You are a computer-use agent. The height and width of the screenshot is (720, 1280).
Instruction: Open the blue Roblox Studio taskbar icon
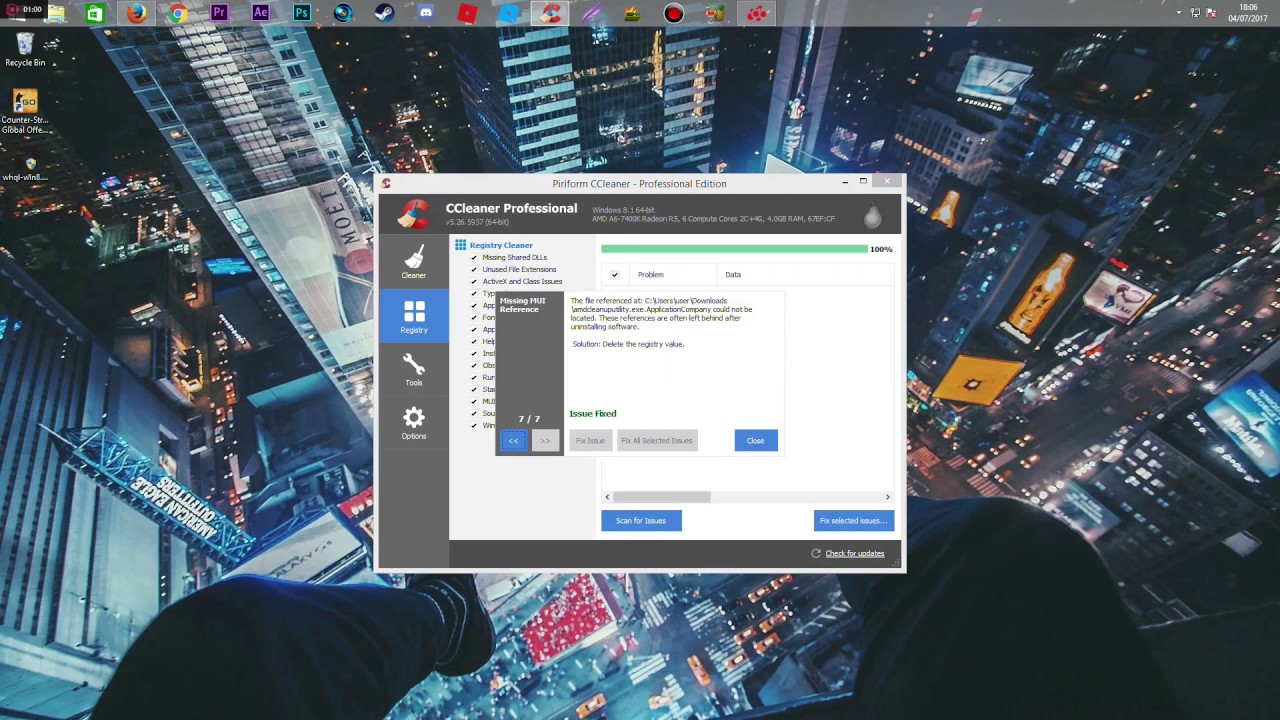point(509,14)
